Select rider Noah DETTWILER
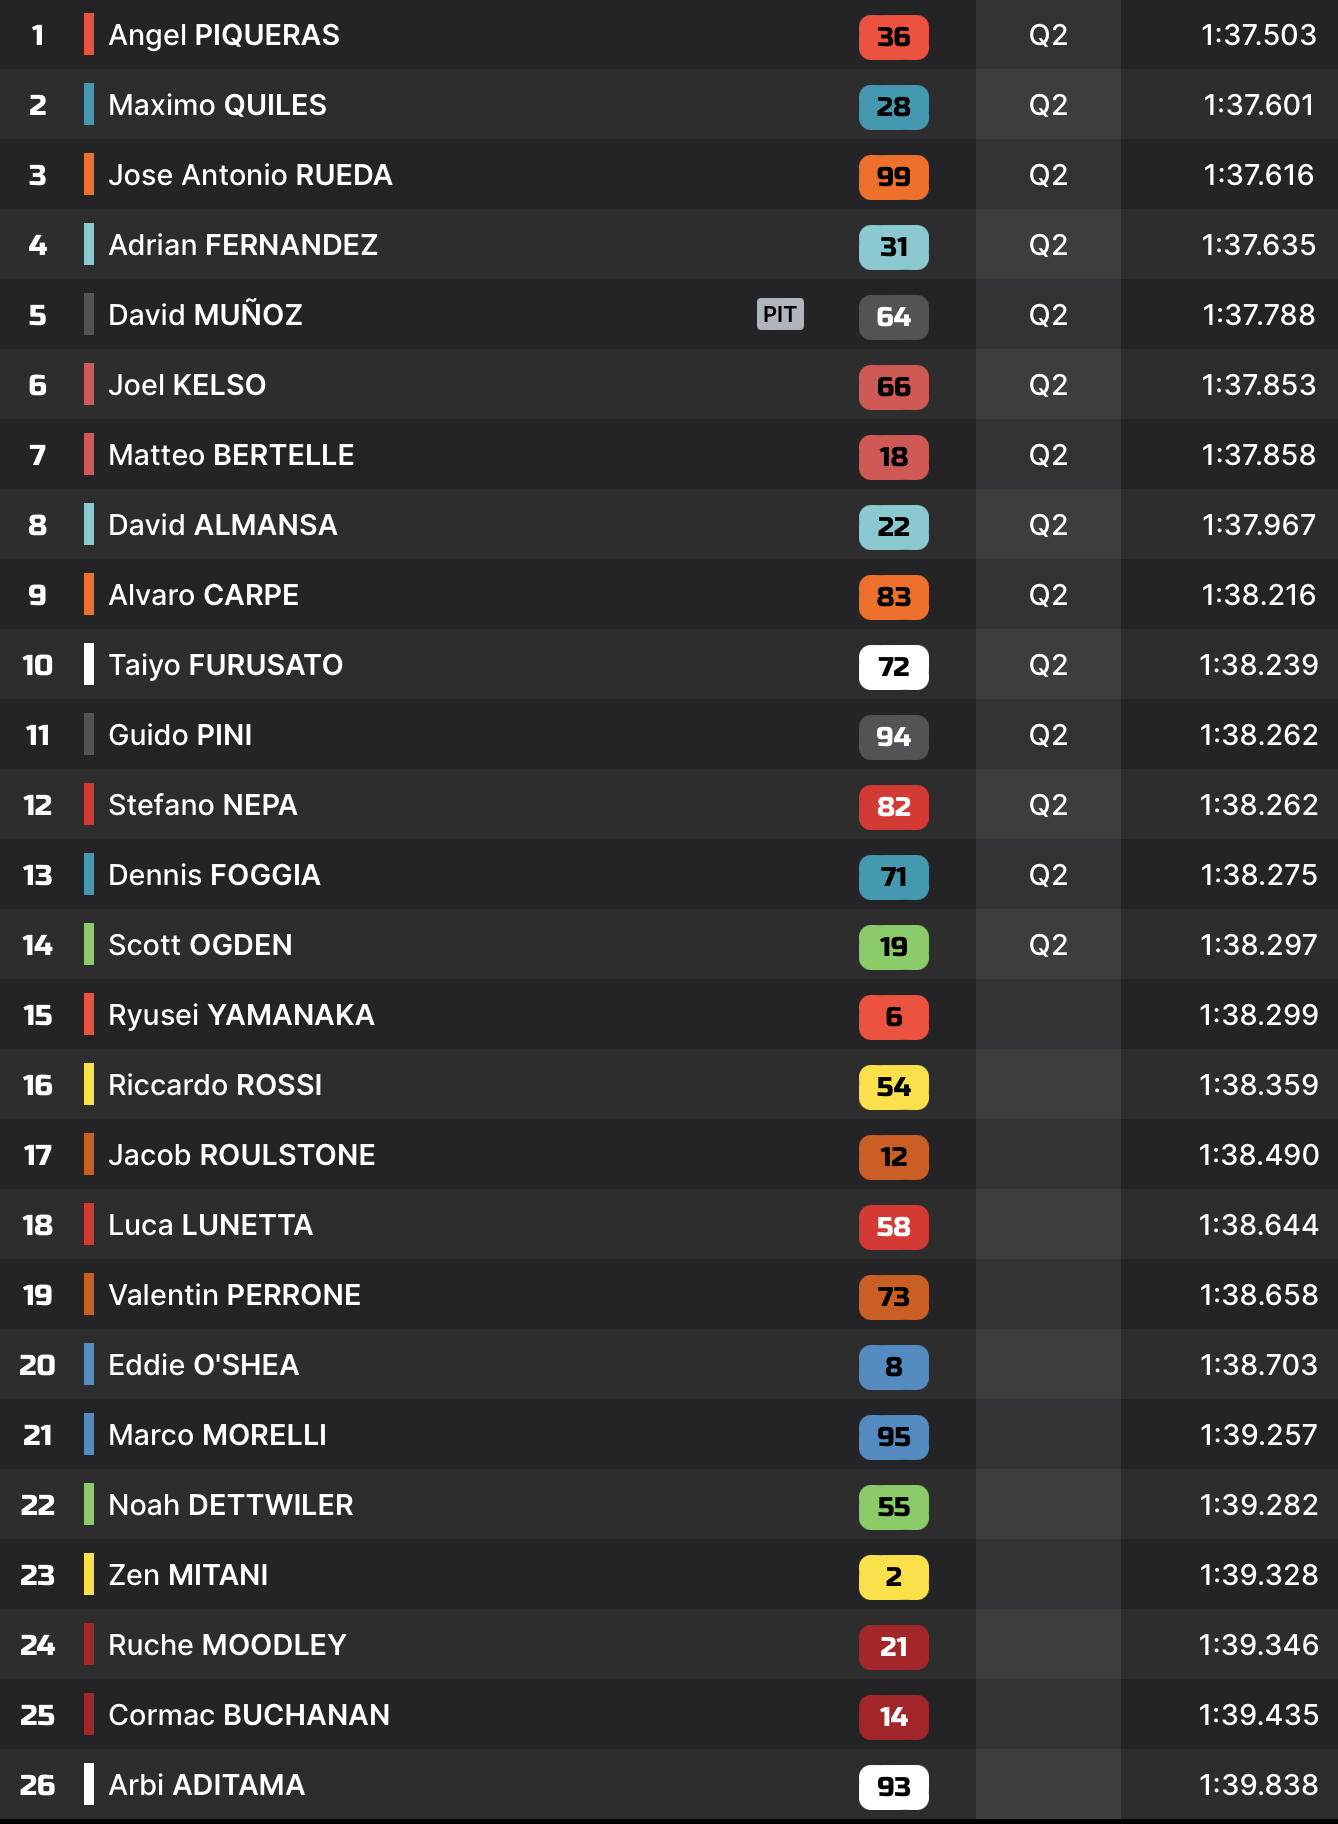Viewport: 1338px width, 1824px height. pos(230,1505)
